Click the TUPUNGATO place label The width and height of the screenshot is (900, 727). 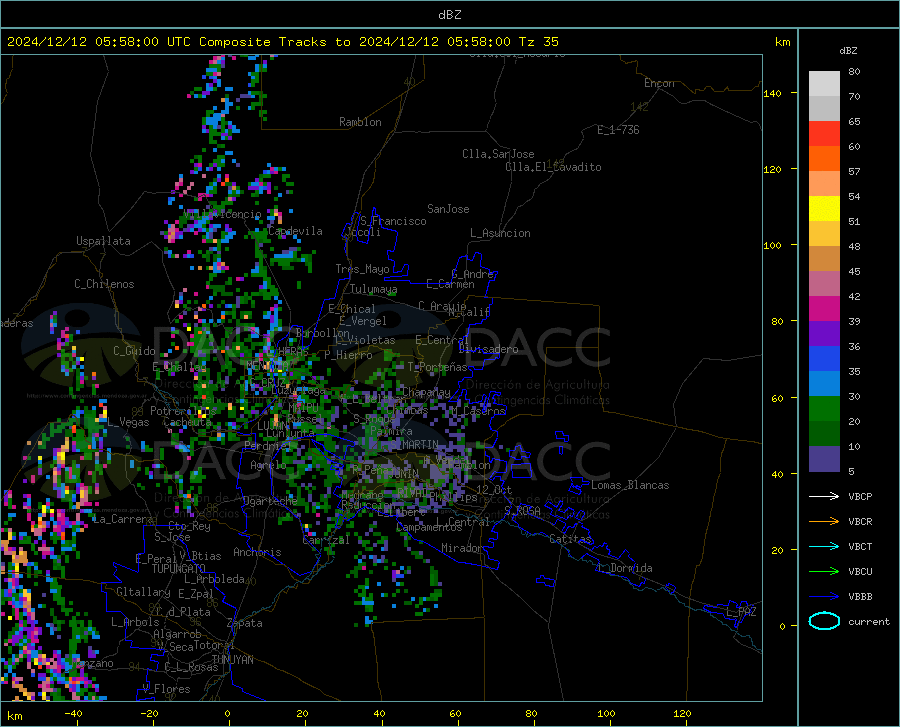tap(179, 569)
